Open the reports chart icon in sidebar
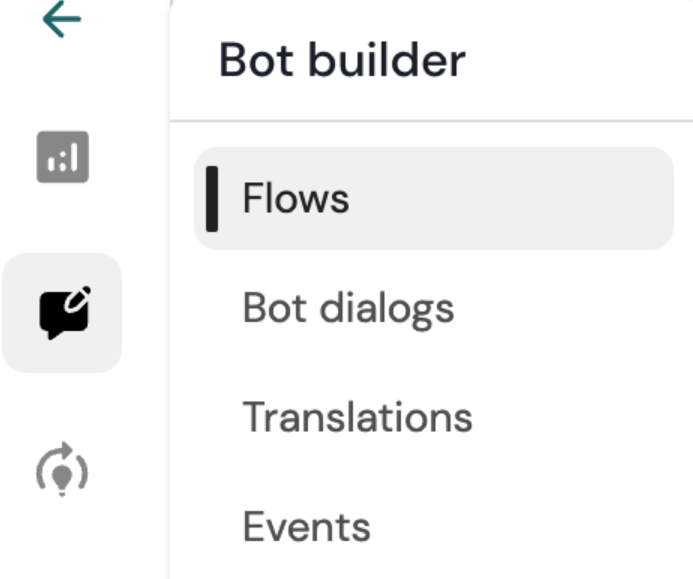This screenshot has width=693, height=579. (x=62, y=157)
